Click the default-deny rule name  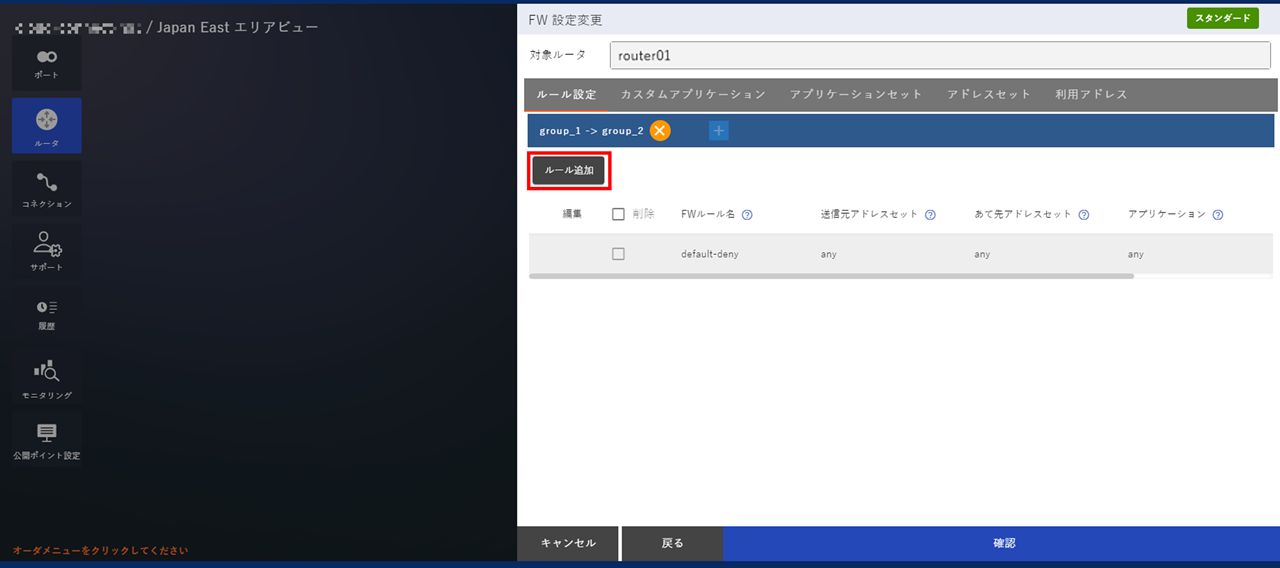click(x=710, y=254)
